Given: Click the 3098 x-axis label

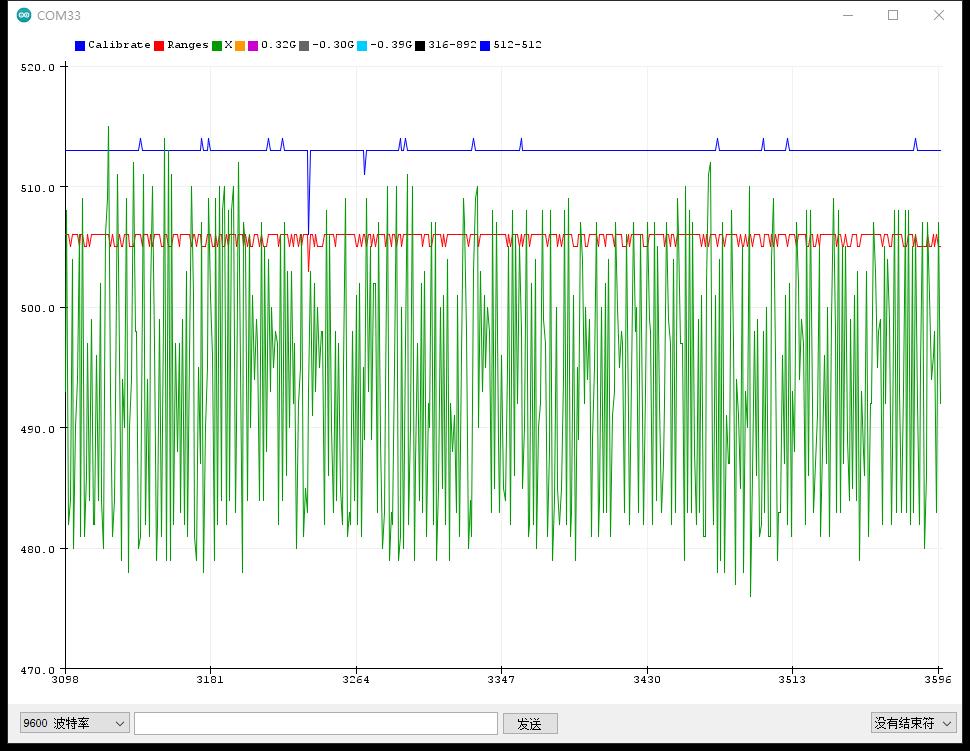Looking at the screenshot, I should pyautogui.click(x=65, y=679).
